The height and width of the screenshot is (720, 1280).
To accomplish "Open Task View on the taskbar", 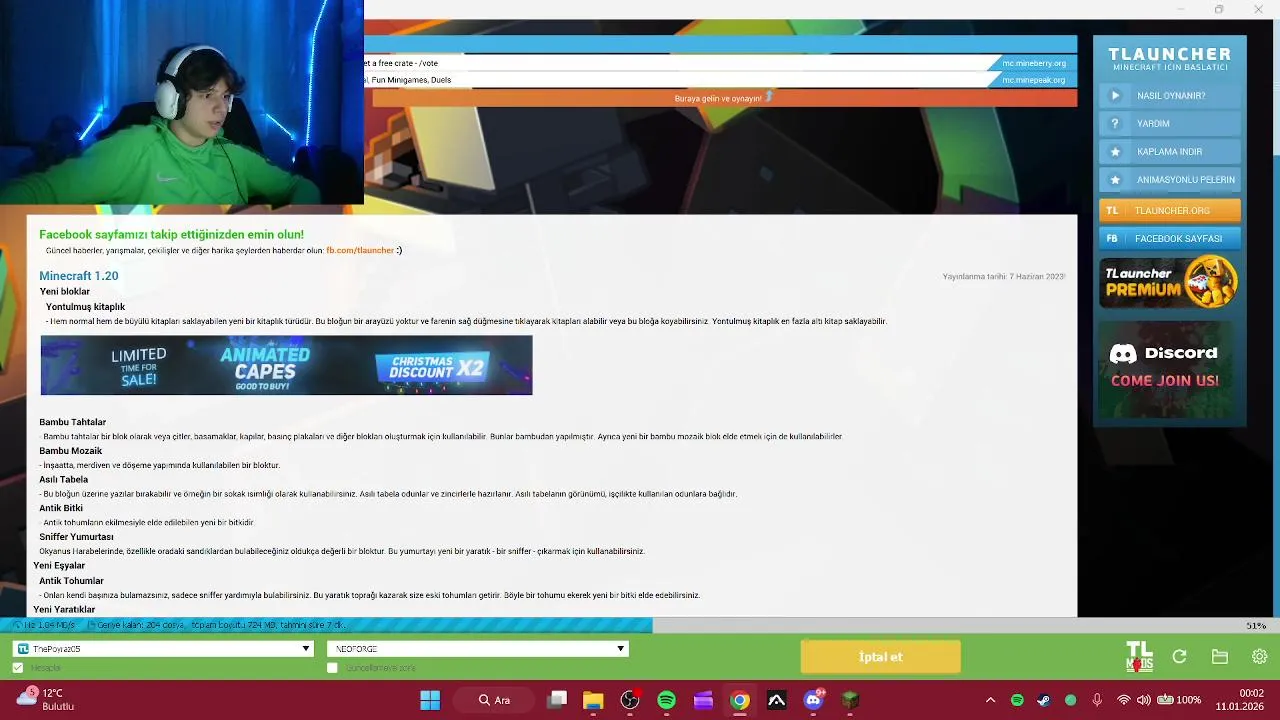I will (x=557, y=700).
